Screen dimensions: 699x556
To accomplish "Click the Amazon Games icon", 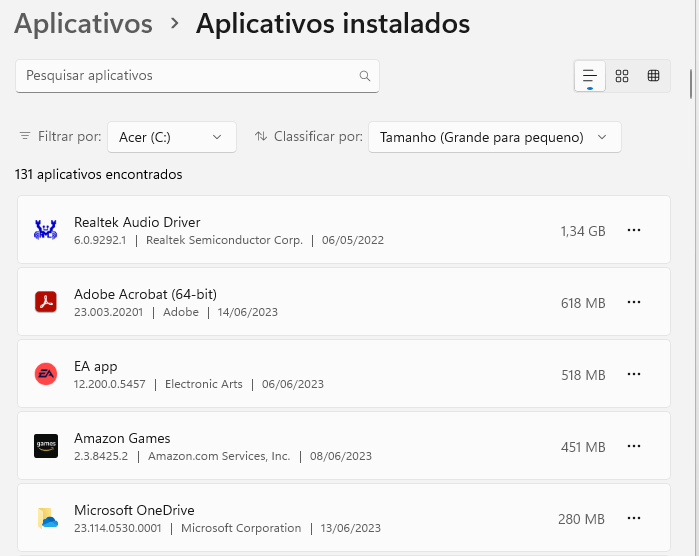I will coord(46,446).
